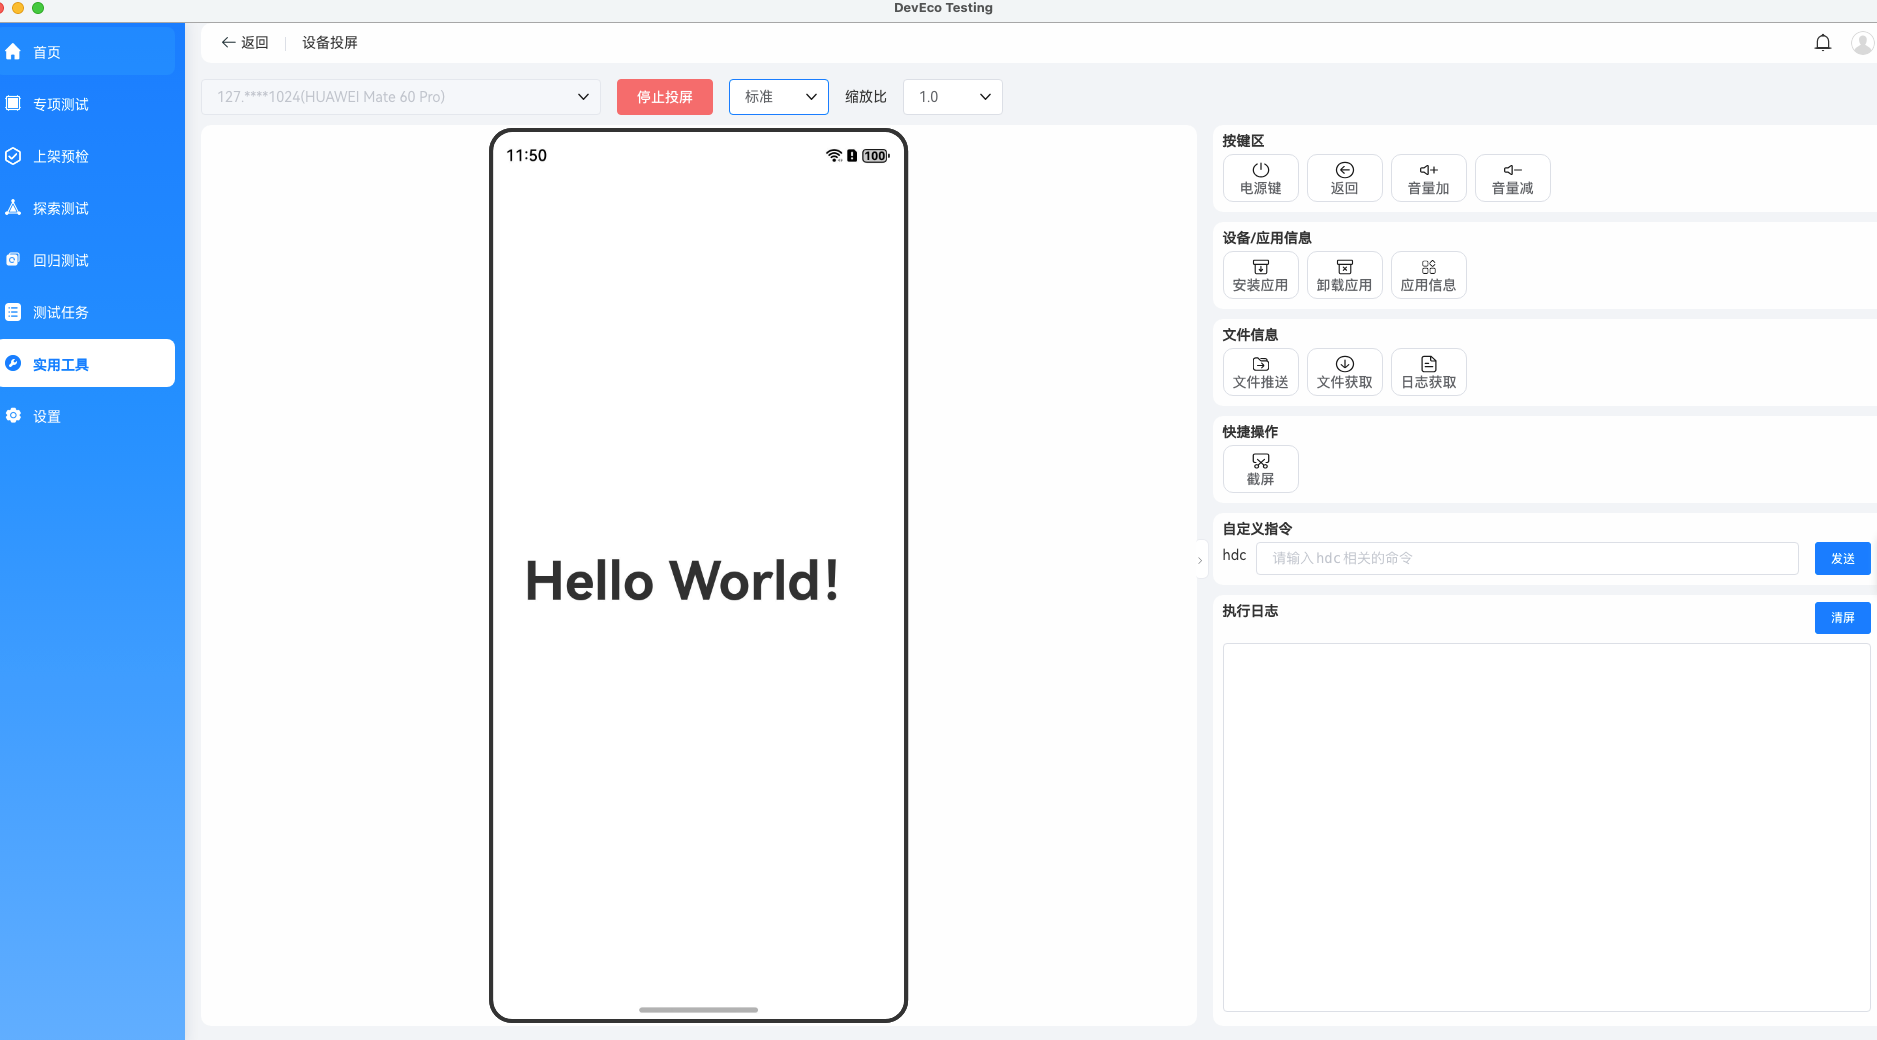Click the device home indicator bar
Viewport: 1877px width, 1040px height.
tap(698, 1010)
